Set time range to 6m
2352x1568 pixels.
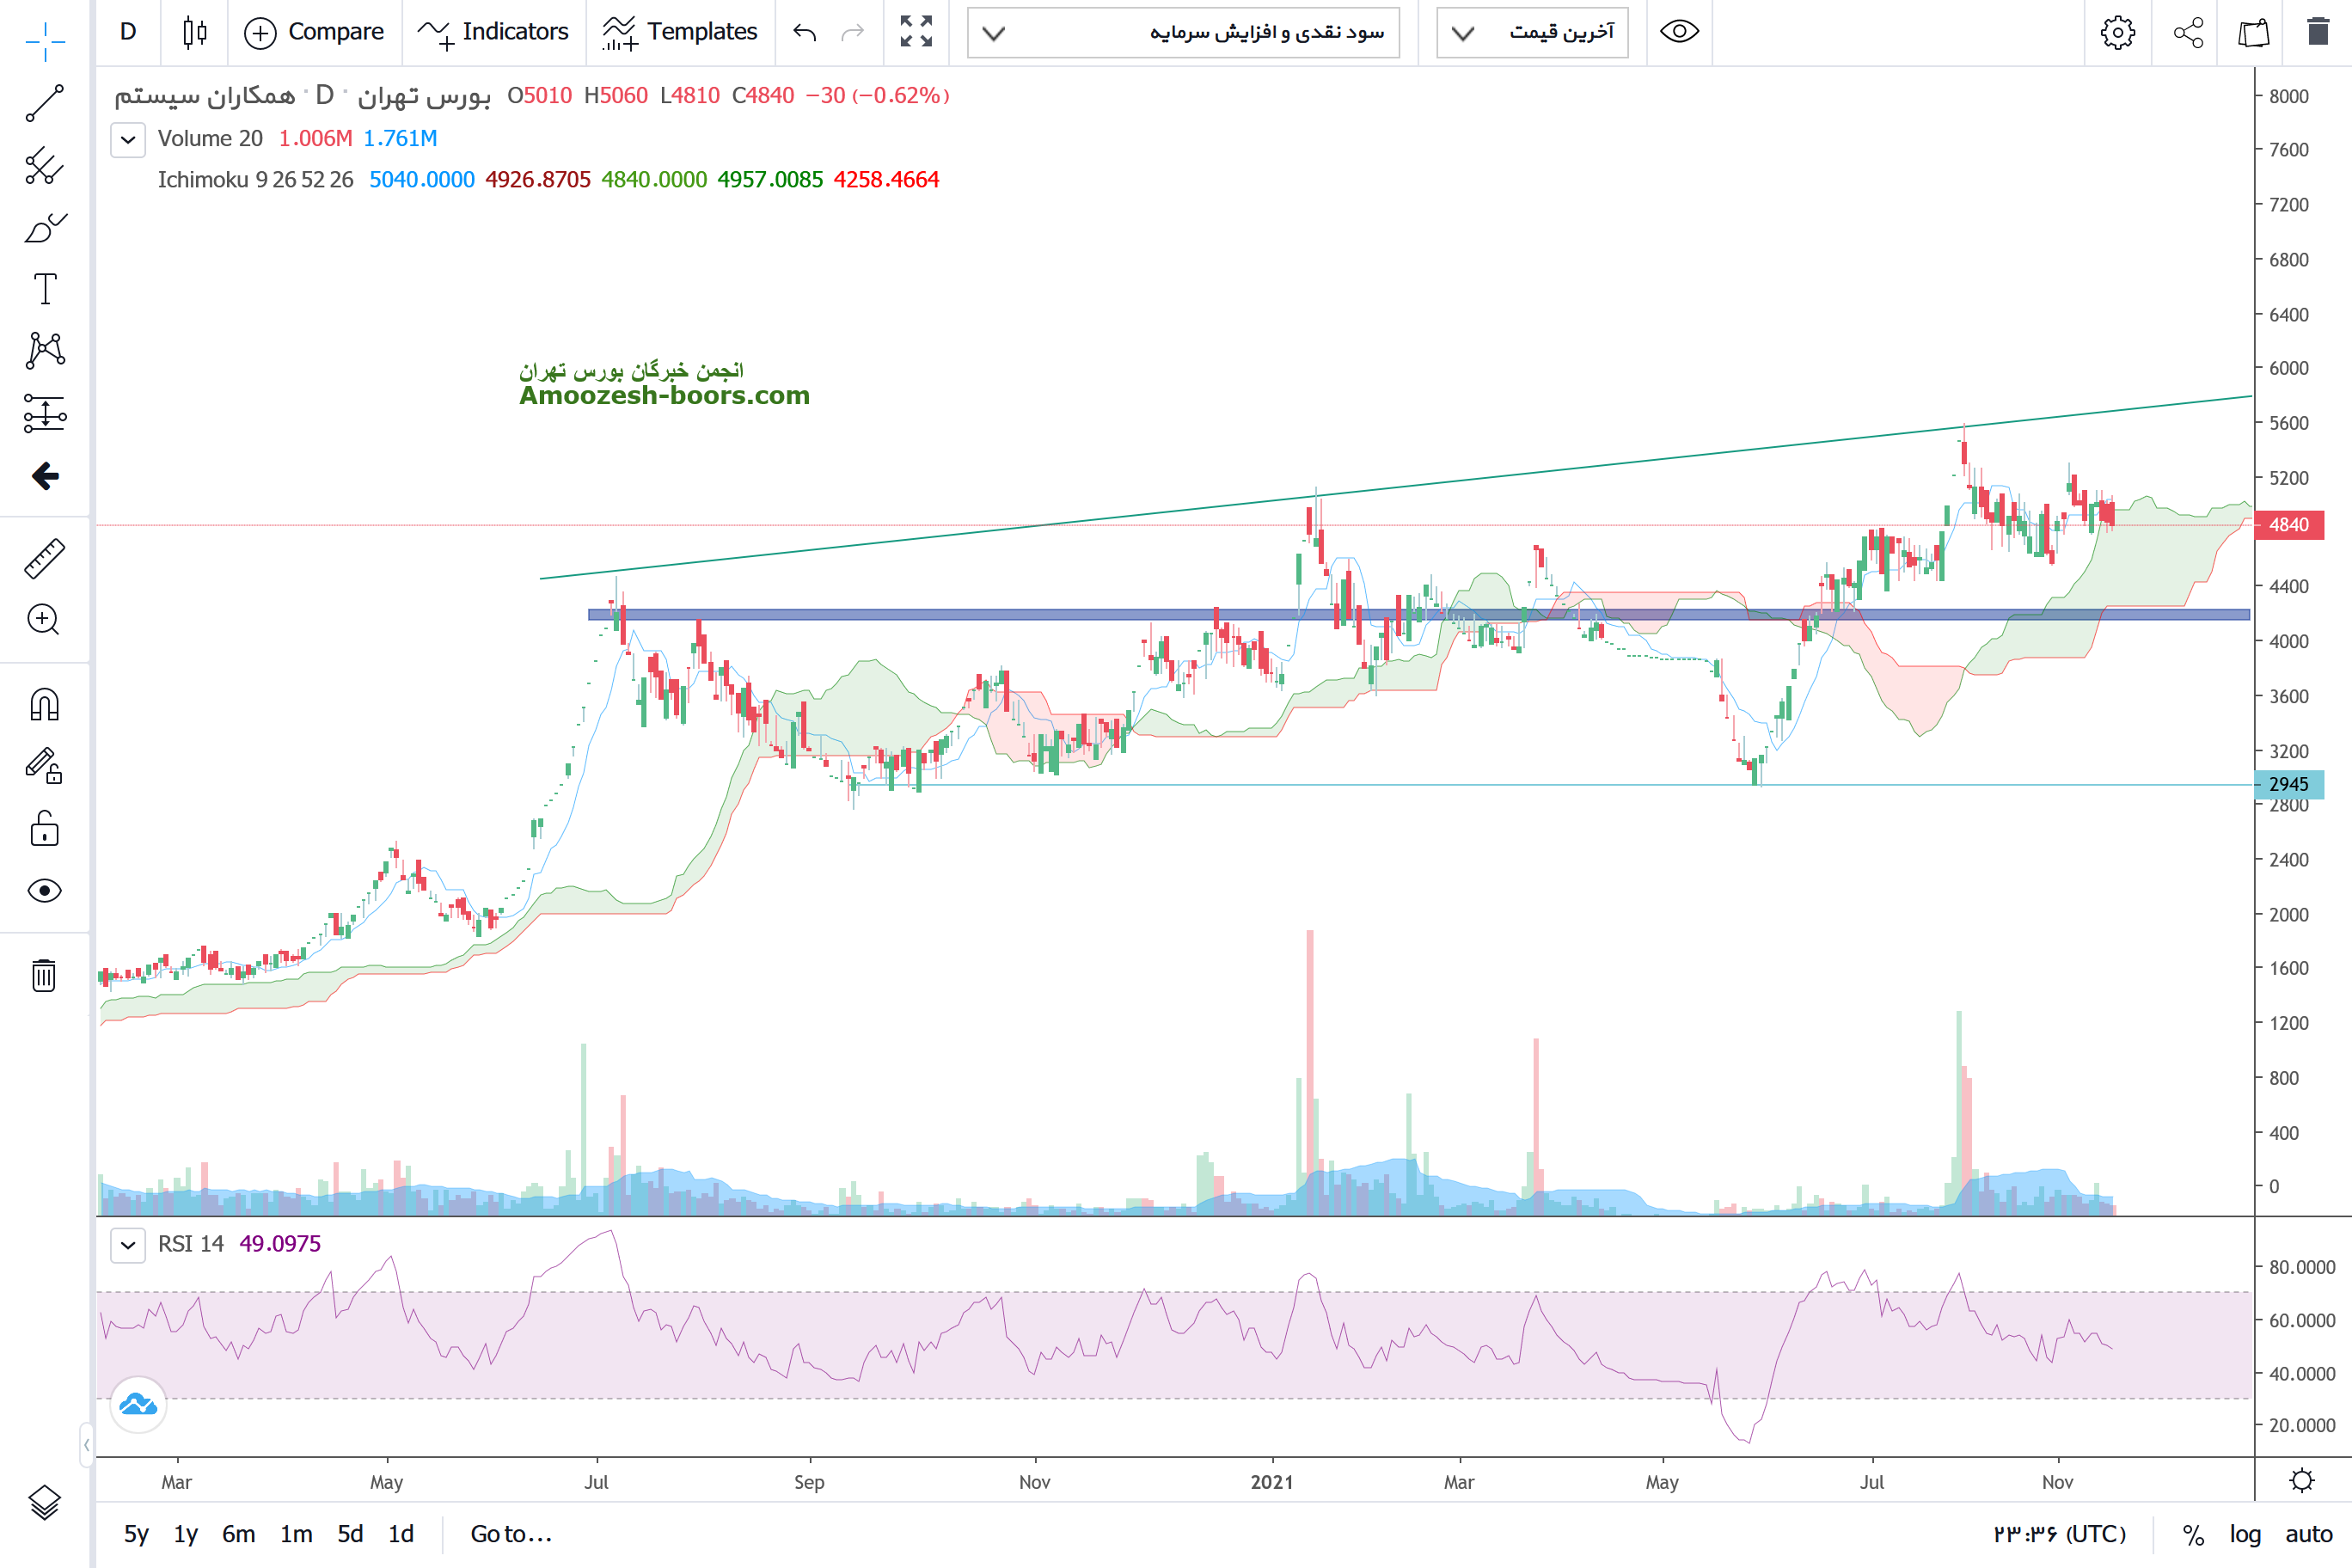[x=238, y=1534]
